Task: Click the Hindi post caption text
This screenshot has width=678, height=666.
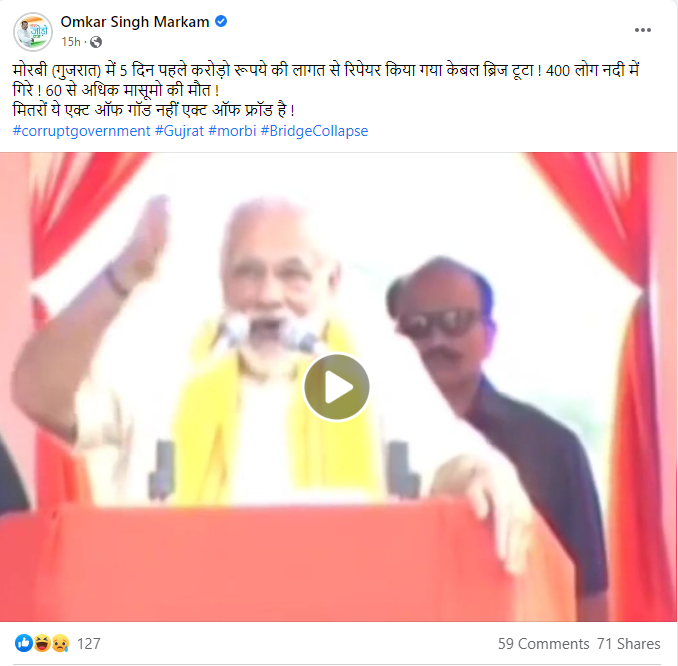Action: click(x=326, y=90)
